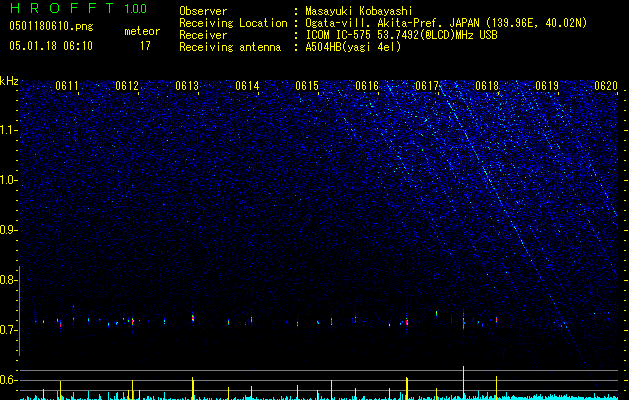The height and width of the screenshot is (400, 629).
Task: Click the 0.6 kHz axis label
Action: (x=8, y=380)
